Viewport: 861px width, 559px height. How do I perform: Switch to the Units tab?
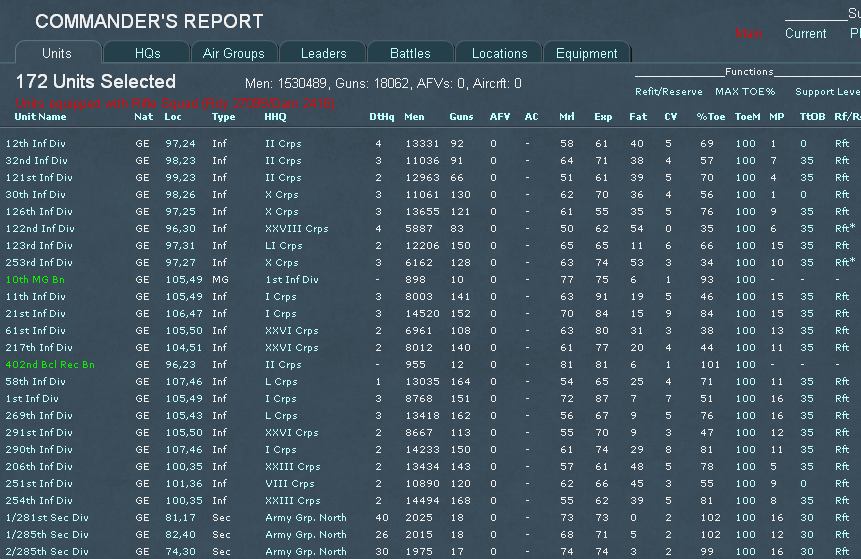click(57, 53)
